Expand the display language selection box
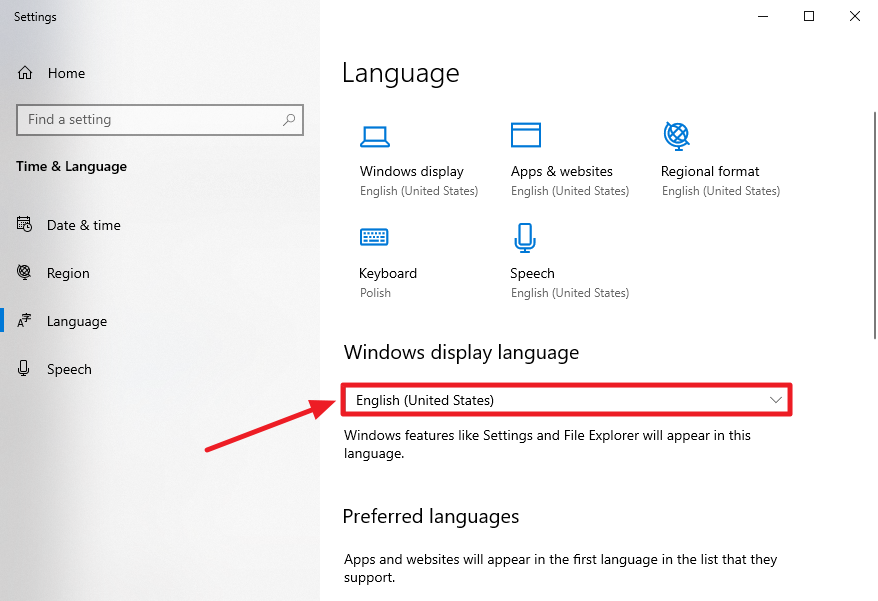The width and height of the screenshot is (878, 601). point(566,399)
